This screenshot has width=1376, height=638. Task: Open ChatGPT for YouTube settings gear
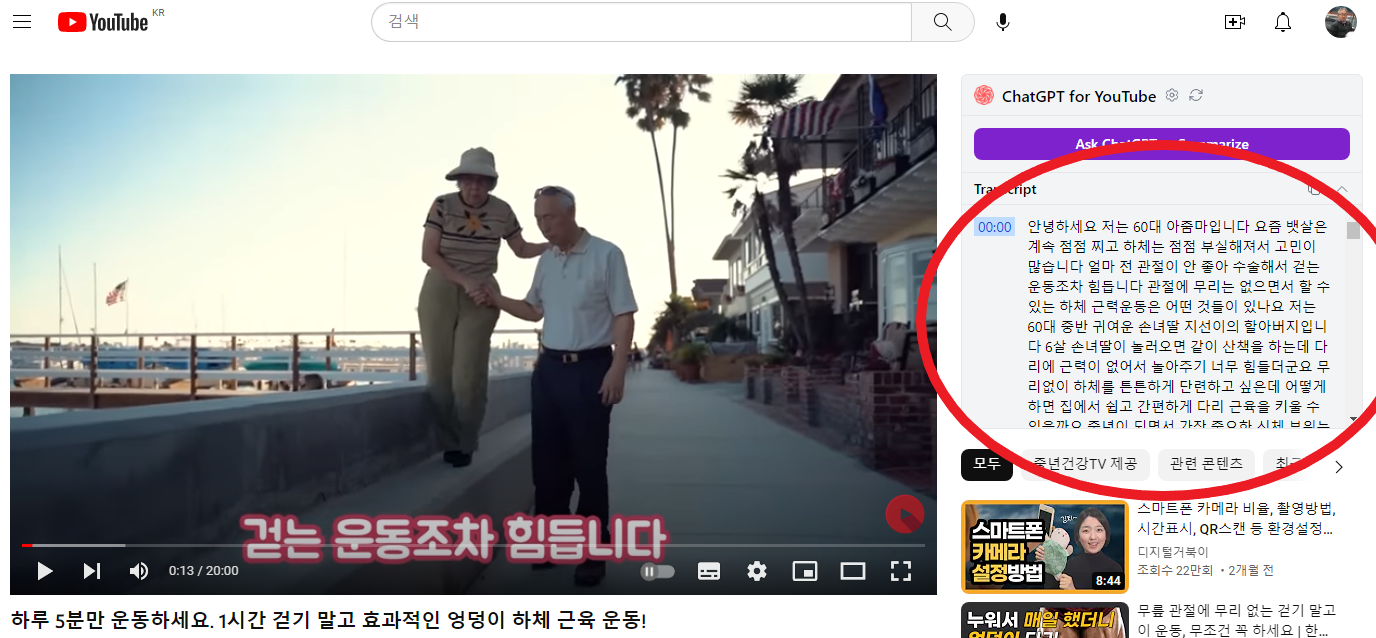click(1171, 97)
